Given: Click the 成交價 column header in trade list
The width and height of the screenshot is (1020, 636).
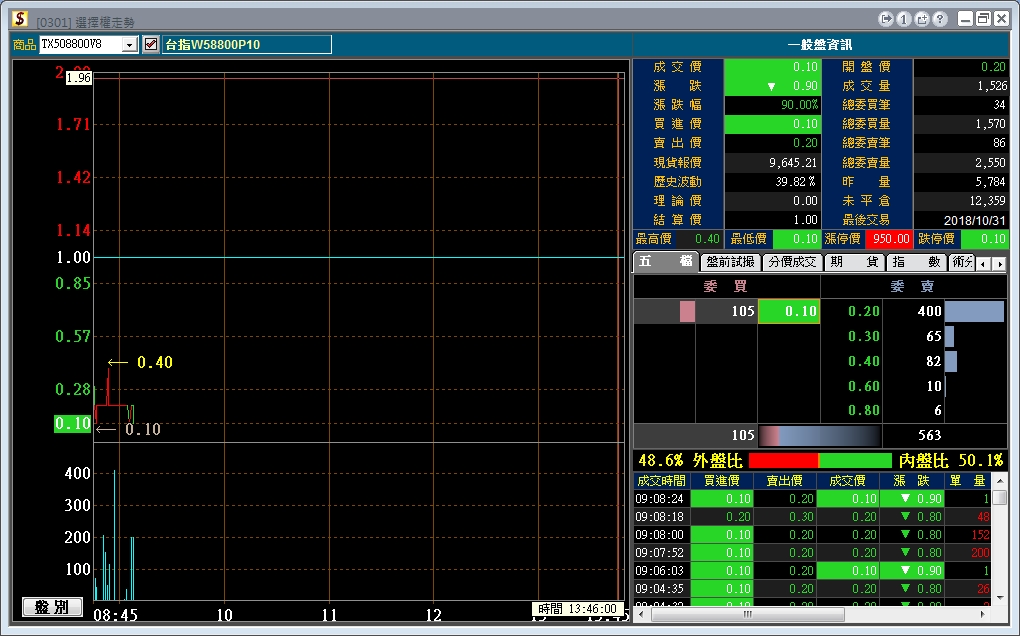Looking at the screenshot, I should point(847,481).
